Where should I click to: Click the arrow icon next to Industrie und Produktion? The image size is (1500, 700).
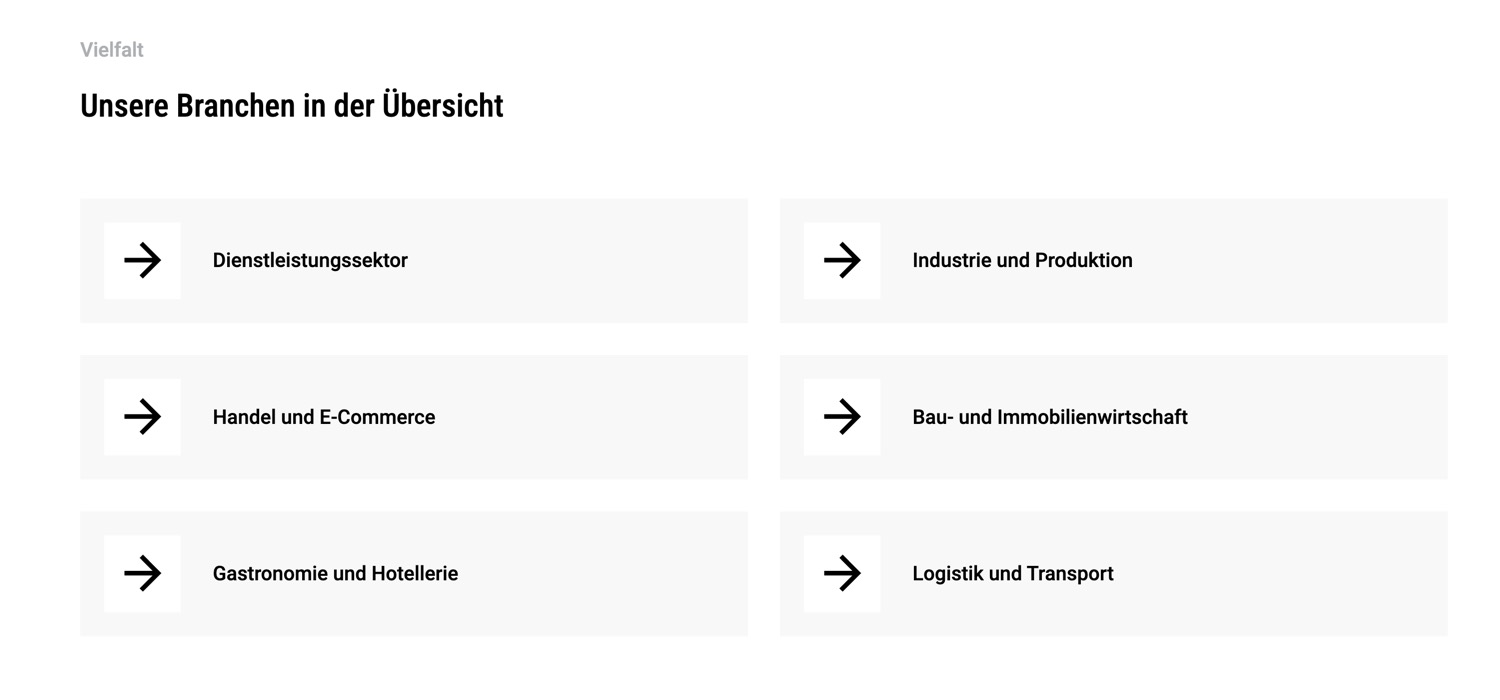[842, 261]
